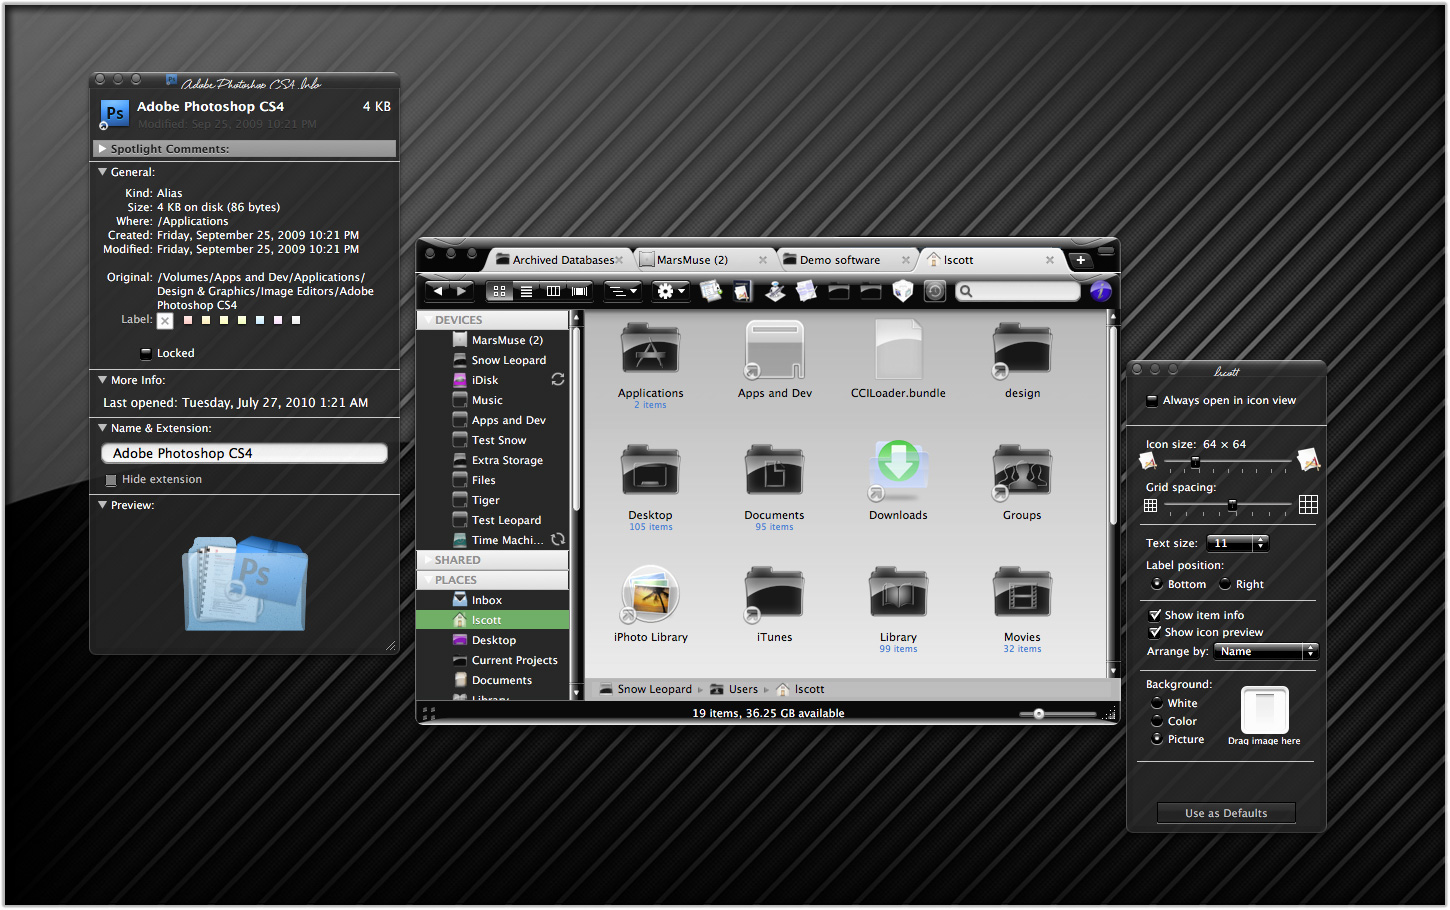
Task: Click the Time Machine clock toolbar icon
Action: click(935, 291)
